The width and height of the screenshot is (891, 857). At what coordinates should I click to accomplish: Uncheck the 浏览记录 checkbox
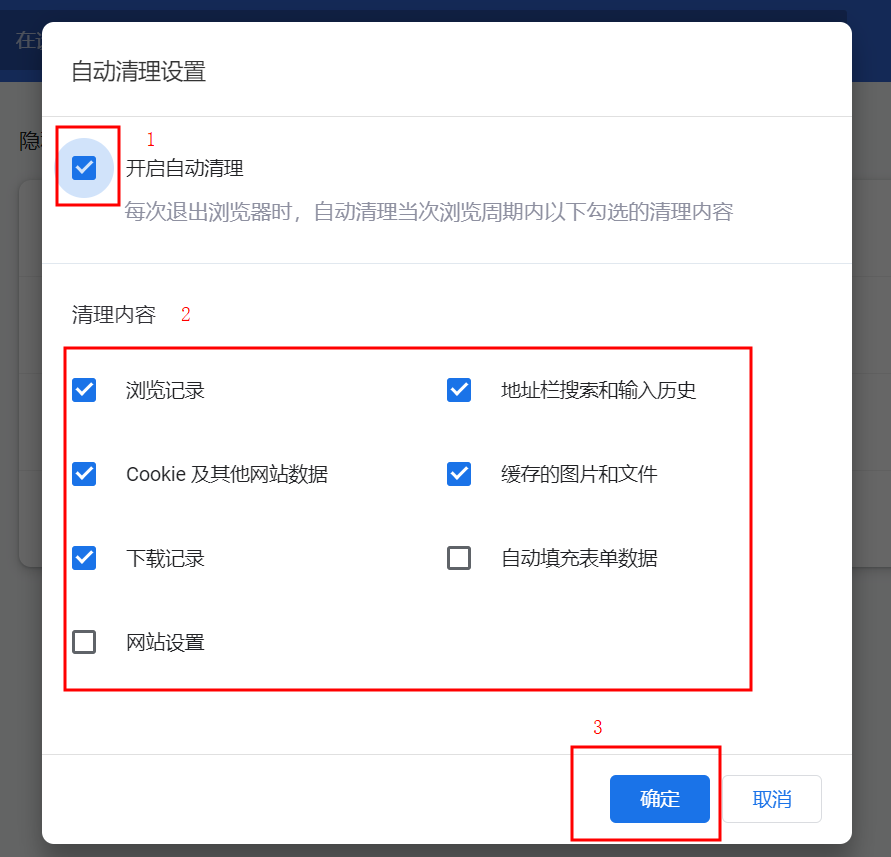(x=84, y=390)
